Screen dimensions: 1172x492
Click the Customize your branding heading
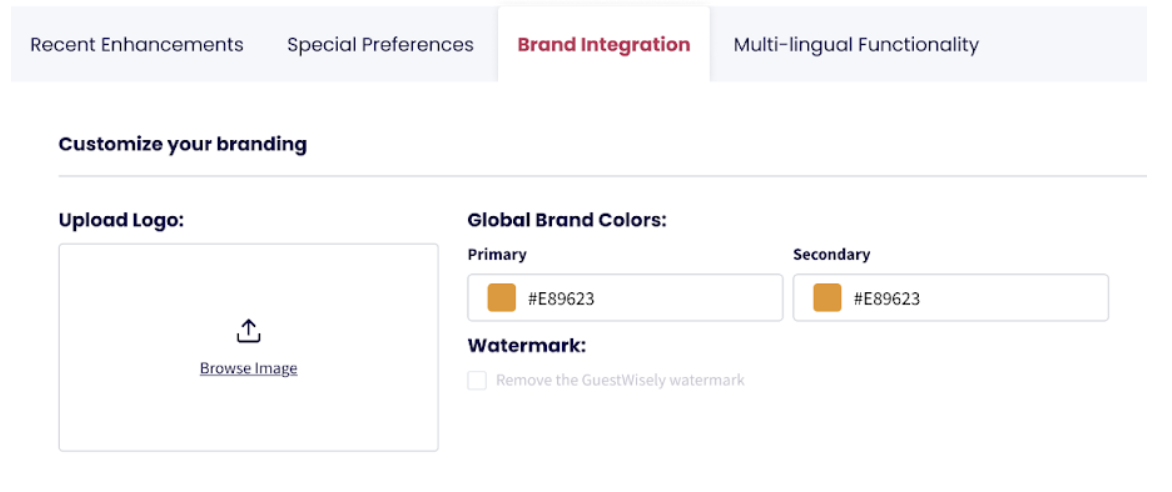pyautogui.click(x=182, y=144)
